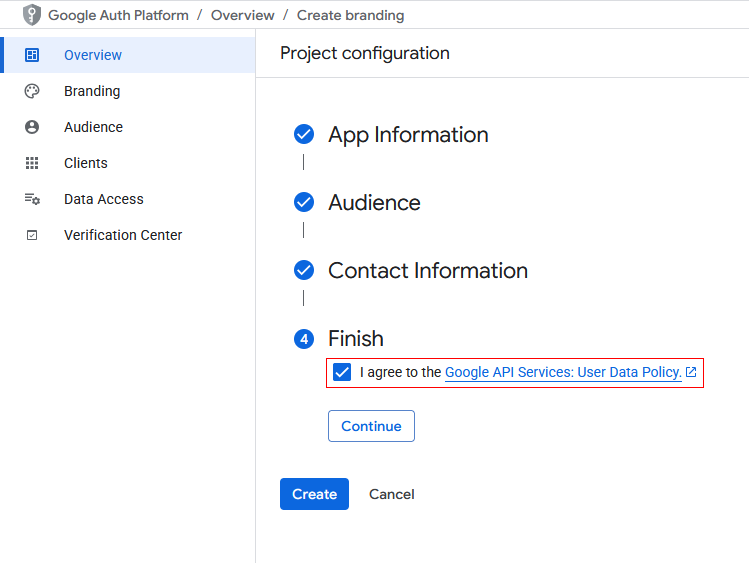The image size is (749, 563).
Task: Expand the Audience step in project configuration
Action: tap(374, 203)
